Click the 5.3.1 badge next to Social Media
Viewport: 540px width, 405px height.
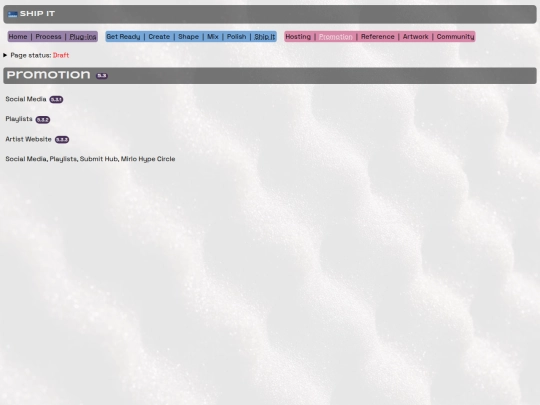click(56, 100)
